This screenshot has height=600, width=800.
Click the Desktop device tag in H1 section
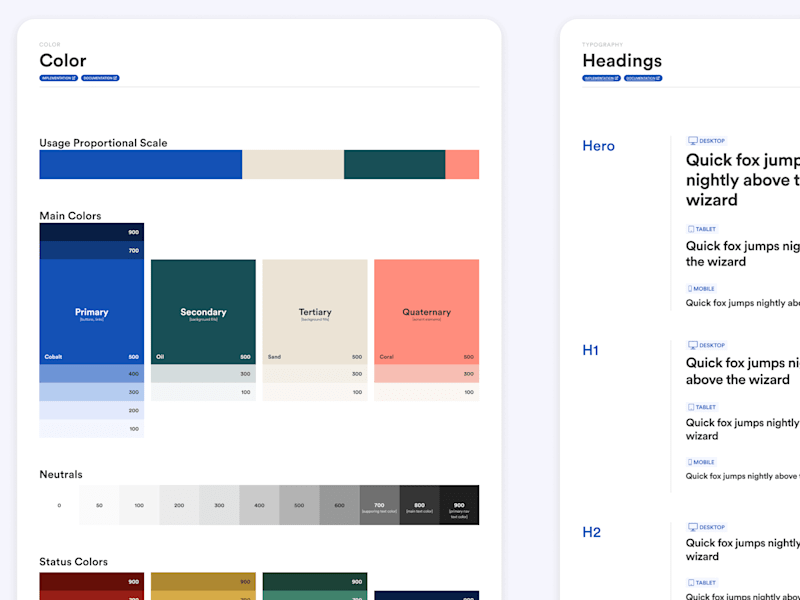[707, 345]
